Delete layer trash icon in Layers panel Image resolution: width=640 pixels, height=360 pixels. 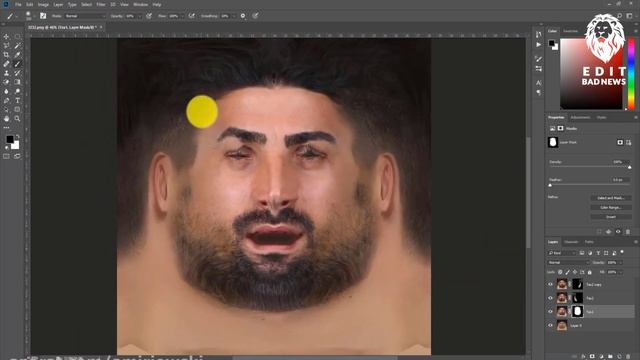click(628, 356)
